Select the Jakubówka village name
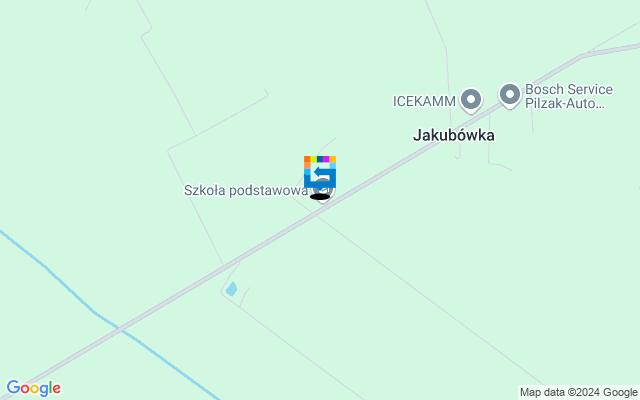The image size is (640, 400). point(453,135)
